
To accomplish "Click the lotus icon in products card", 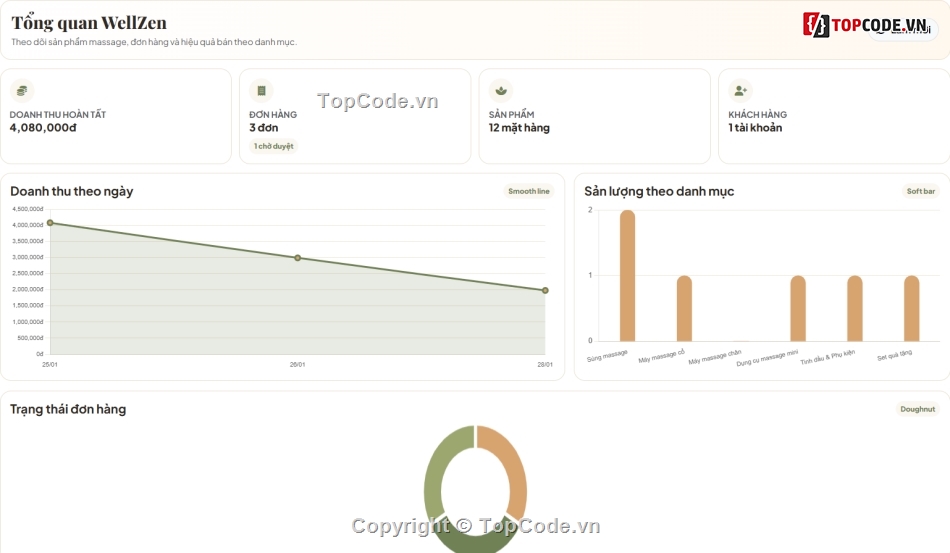I will click(501, 91).
